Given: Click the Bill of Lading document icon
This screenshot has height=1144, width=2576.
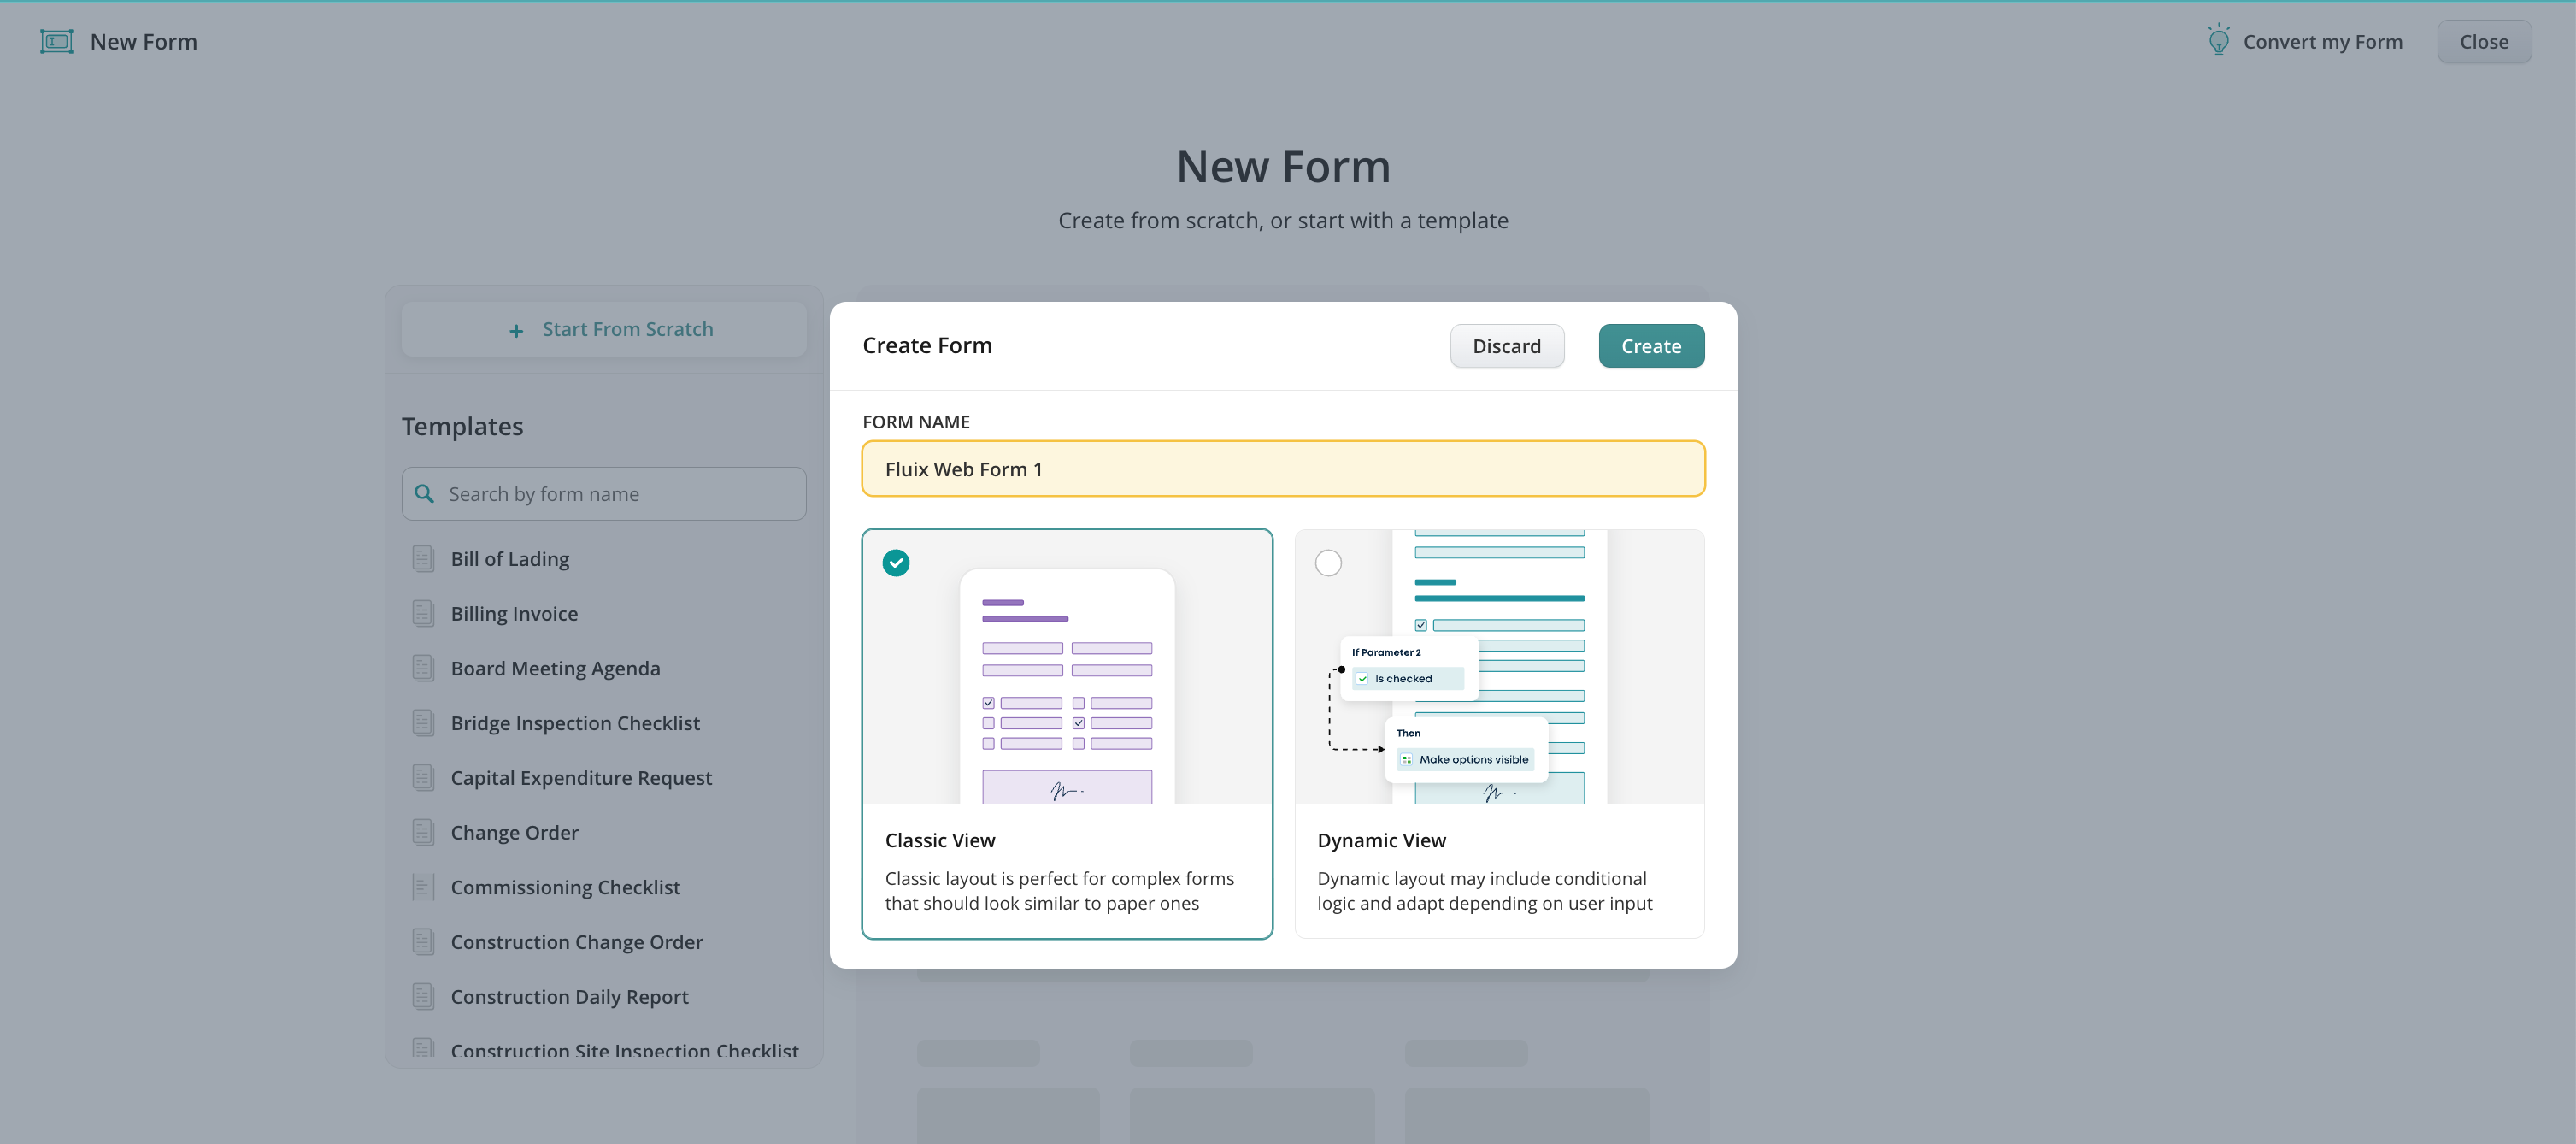Looking at the screenshot, I should tap(423, 559).
